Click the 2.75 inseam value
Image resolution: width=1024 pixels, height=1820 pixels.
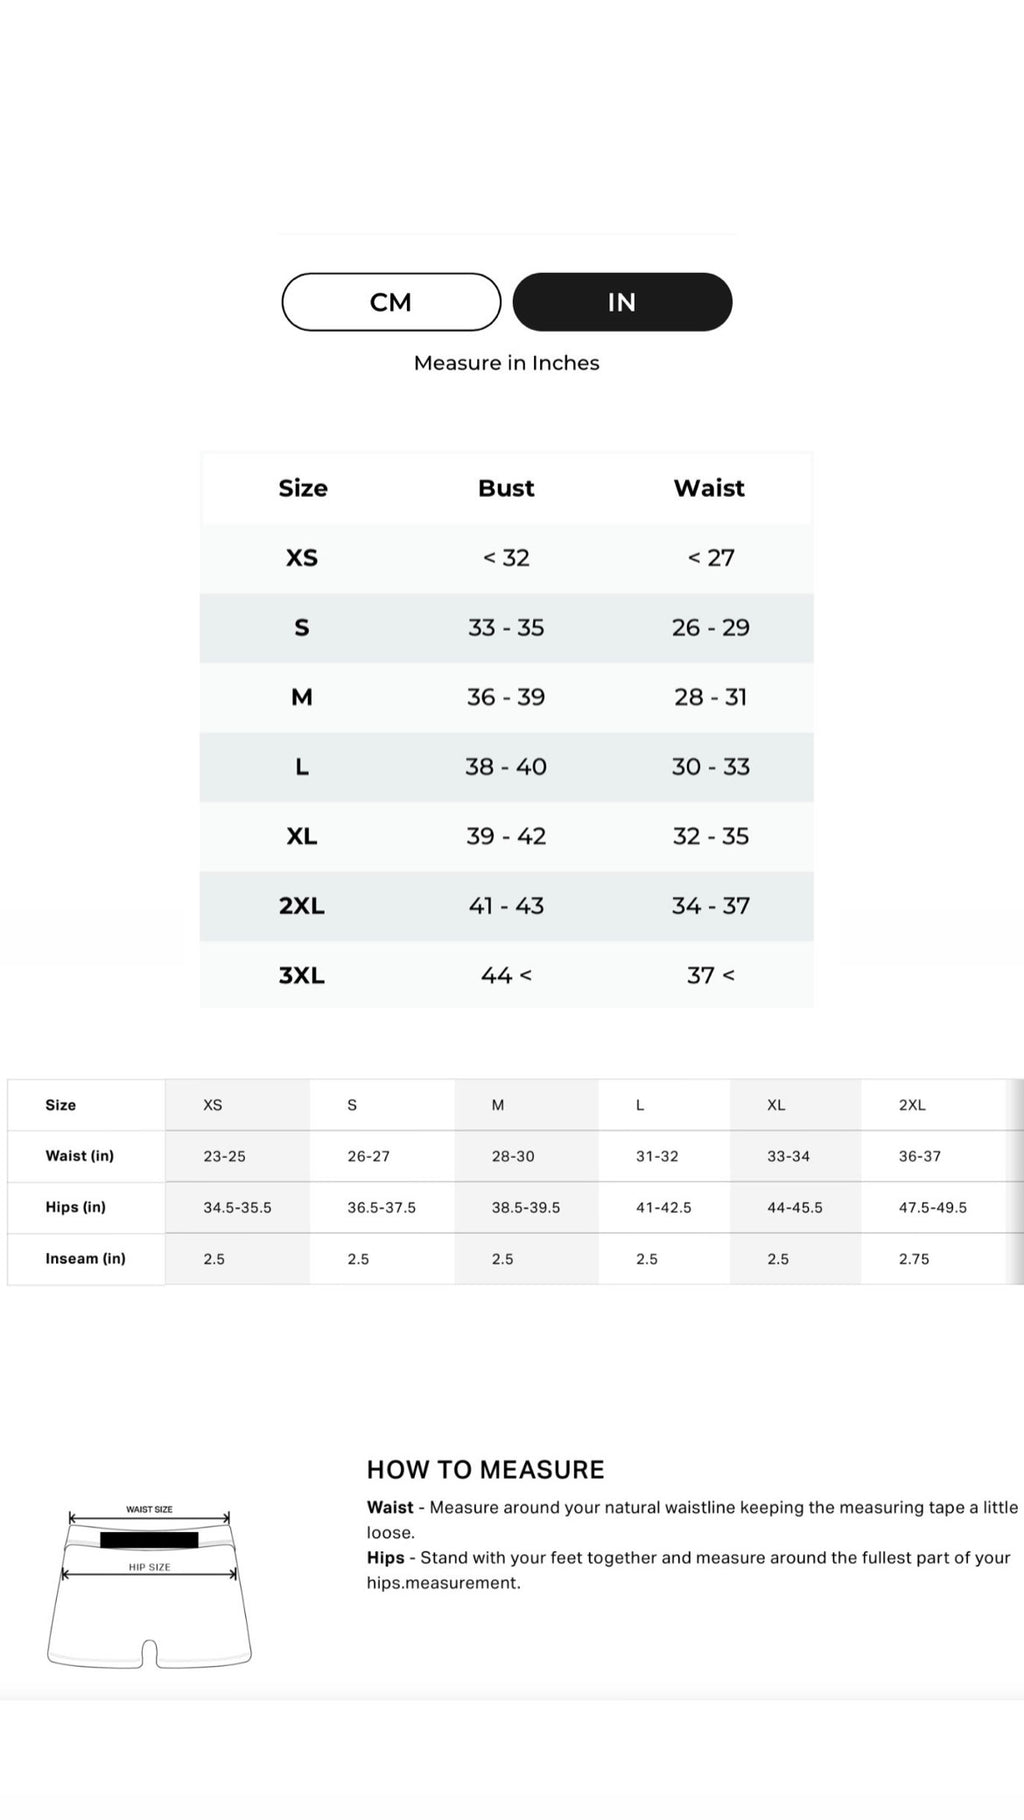click(914, 1259)
